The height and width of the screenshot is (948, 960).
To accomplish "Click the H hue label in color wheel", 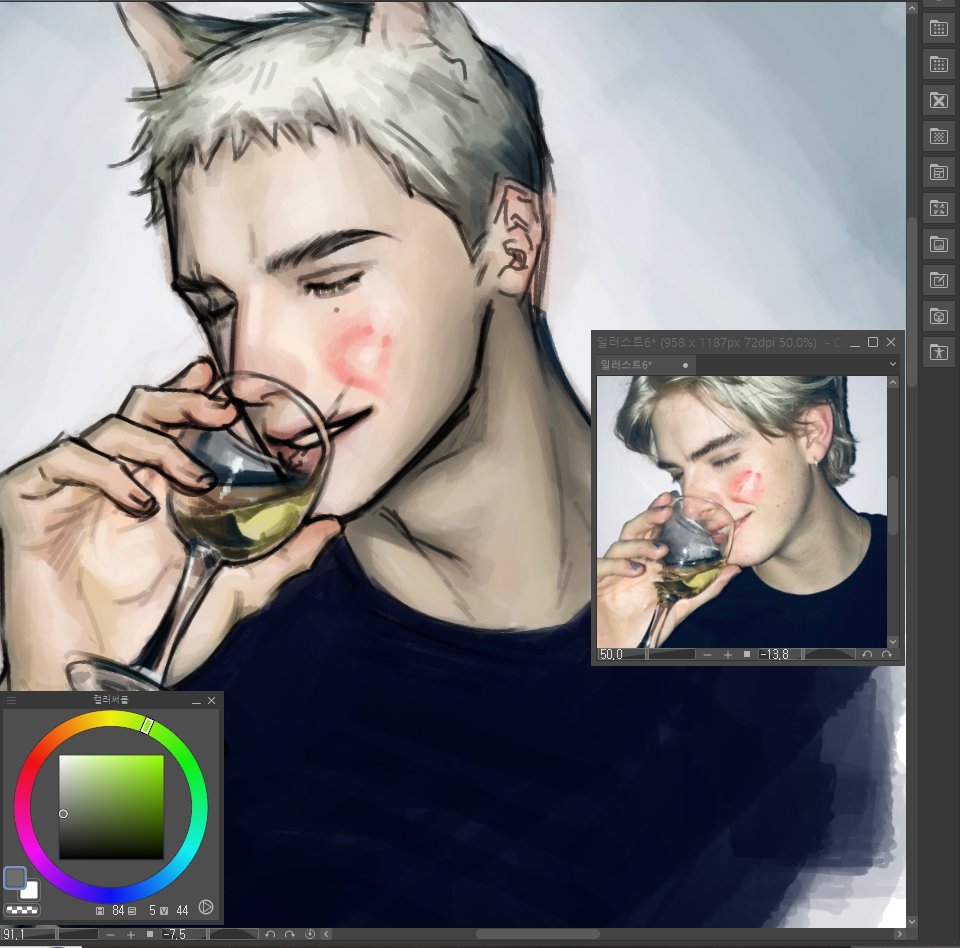I will pos(100,911).
